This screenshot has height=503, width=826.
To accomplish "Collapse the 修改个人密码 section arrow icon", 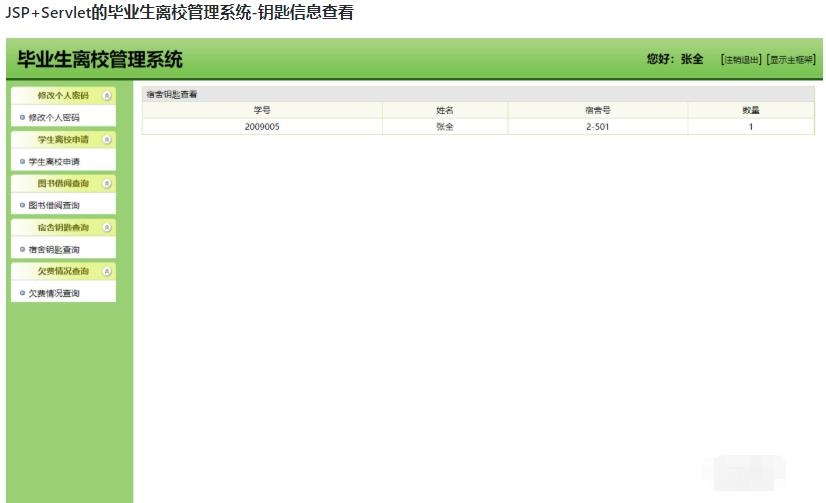I will point(107,96).
